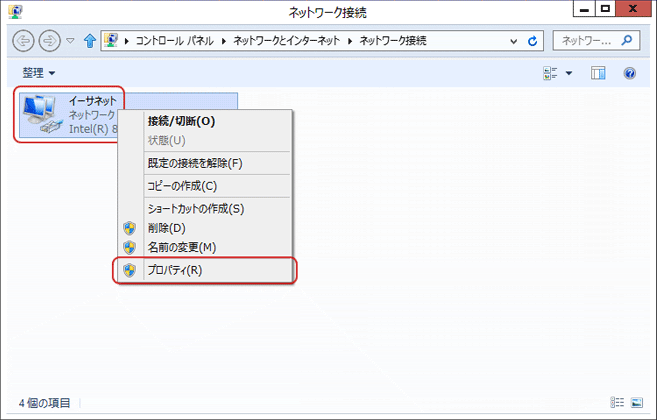Open Help with the question mark icon
Screen dimensions: 657x420
[629, 73]
